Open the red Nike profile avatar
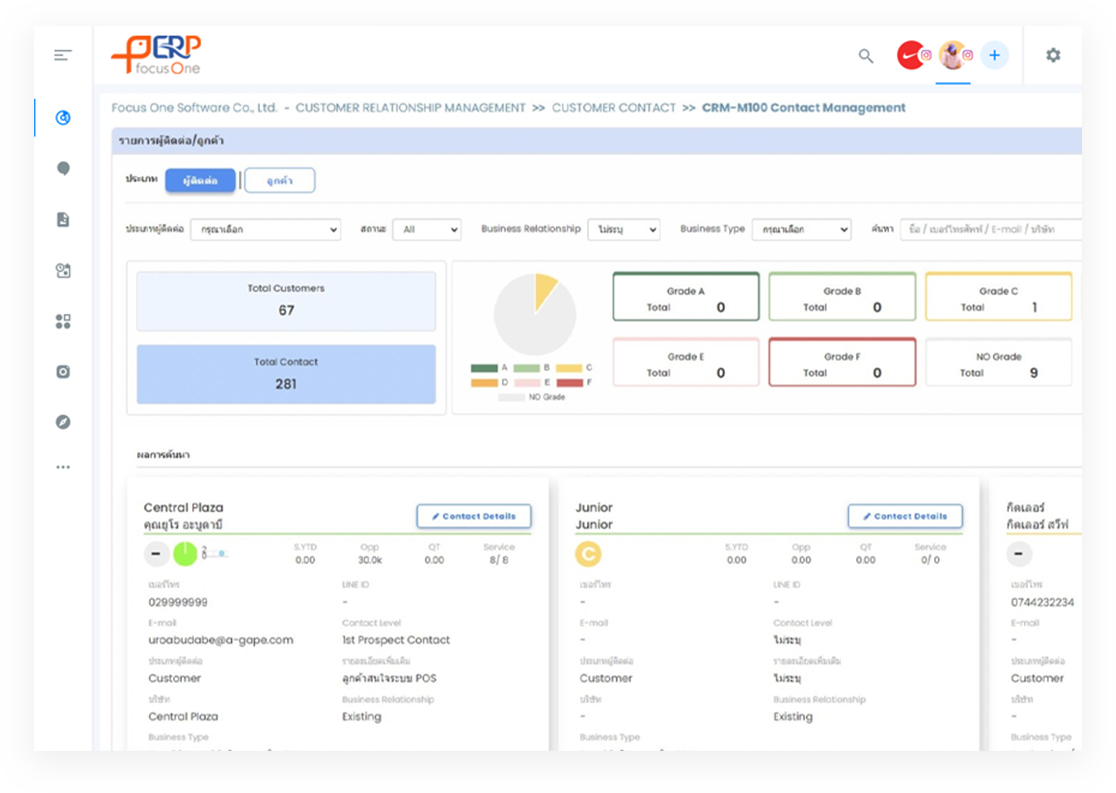 click(x=912, y=56)
